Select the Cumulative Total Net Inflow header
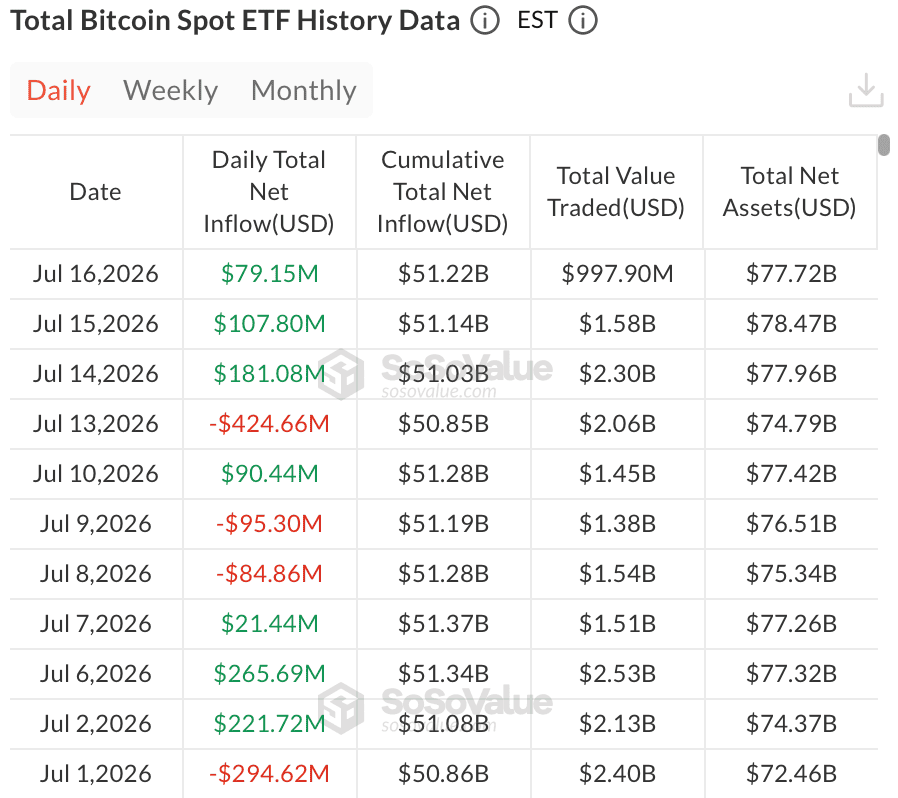 click(443, 192)
